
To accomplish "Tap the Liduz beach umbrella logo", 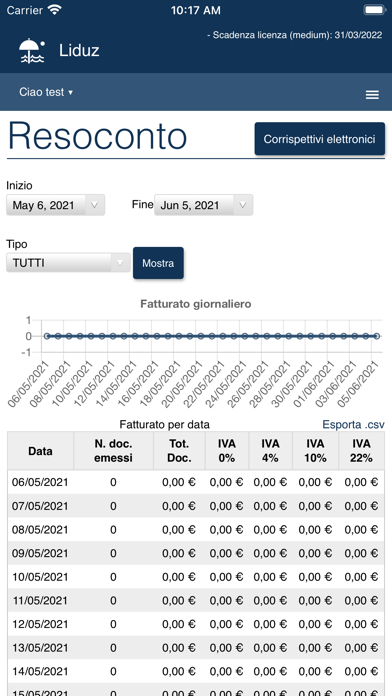I will [32, 51].
